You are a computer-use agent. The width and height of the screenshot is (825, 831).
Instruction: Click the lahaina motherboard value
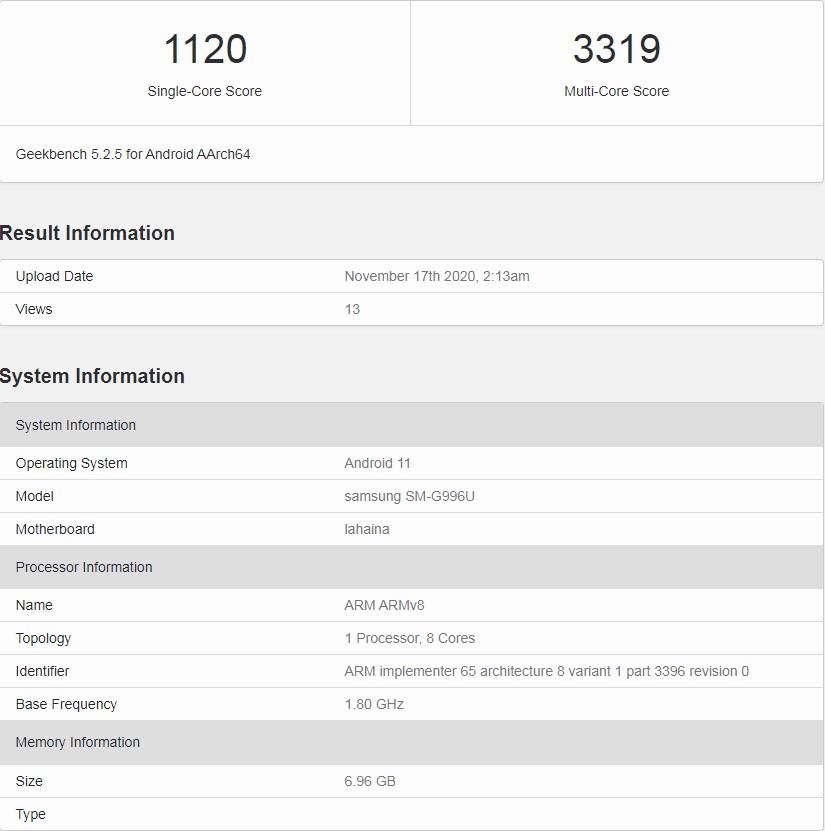click(x=367, y=529)
